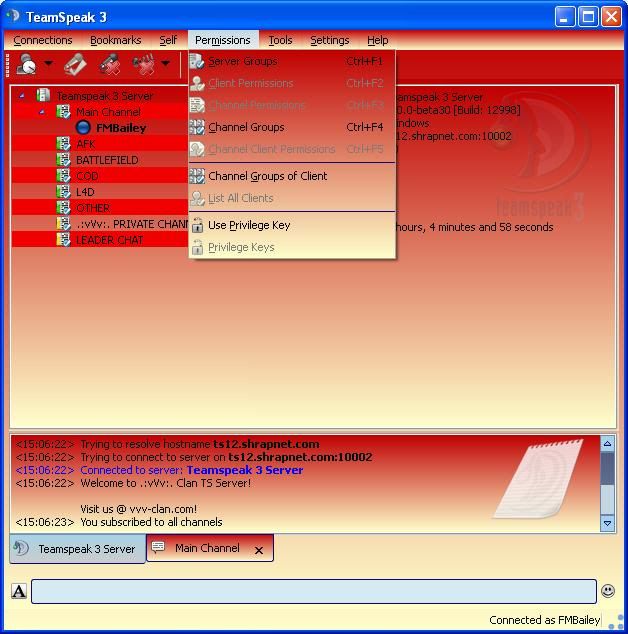Switch to the Teamspeak 3 Server chat tab

pyautogui.click(x=78, y=549)
